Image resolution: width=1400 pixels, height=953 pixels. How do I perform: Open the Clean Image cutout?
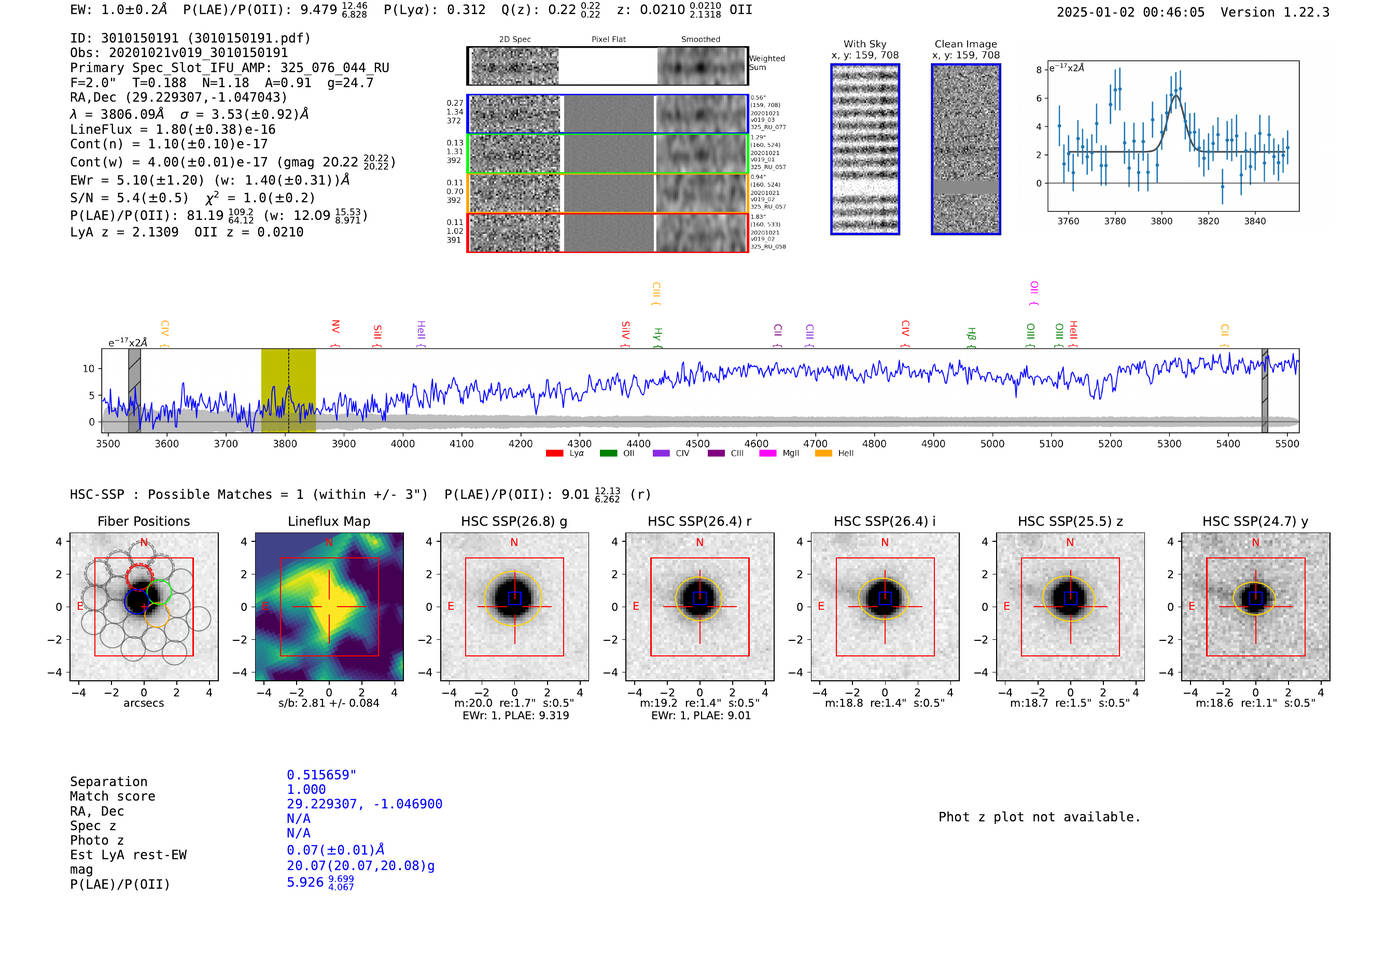[x=965, y=149]
